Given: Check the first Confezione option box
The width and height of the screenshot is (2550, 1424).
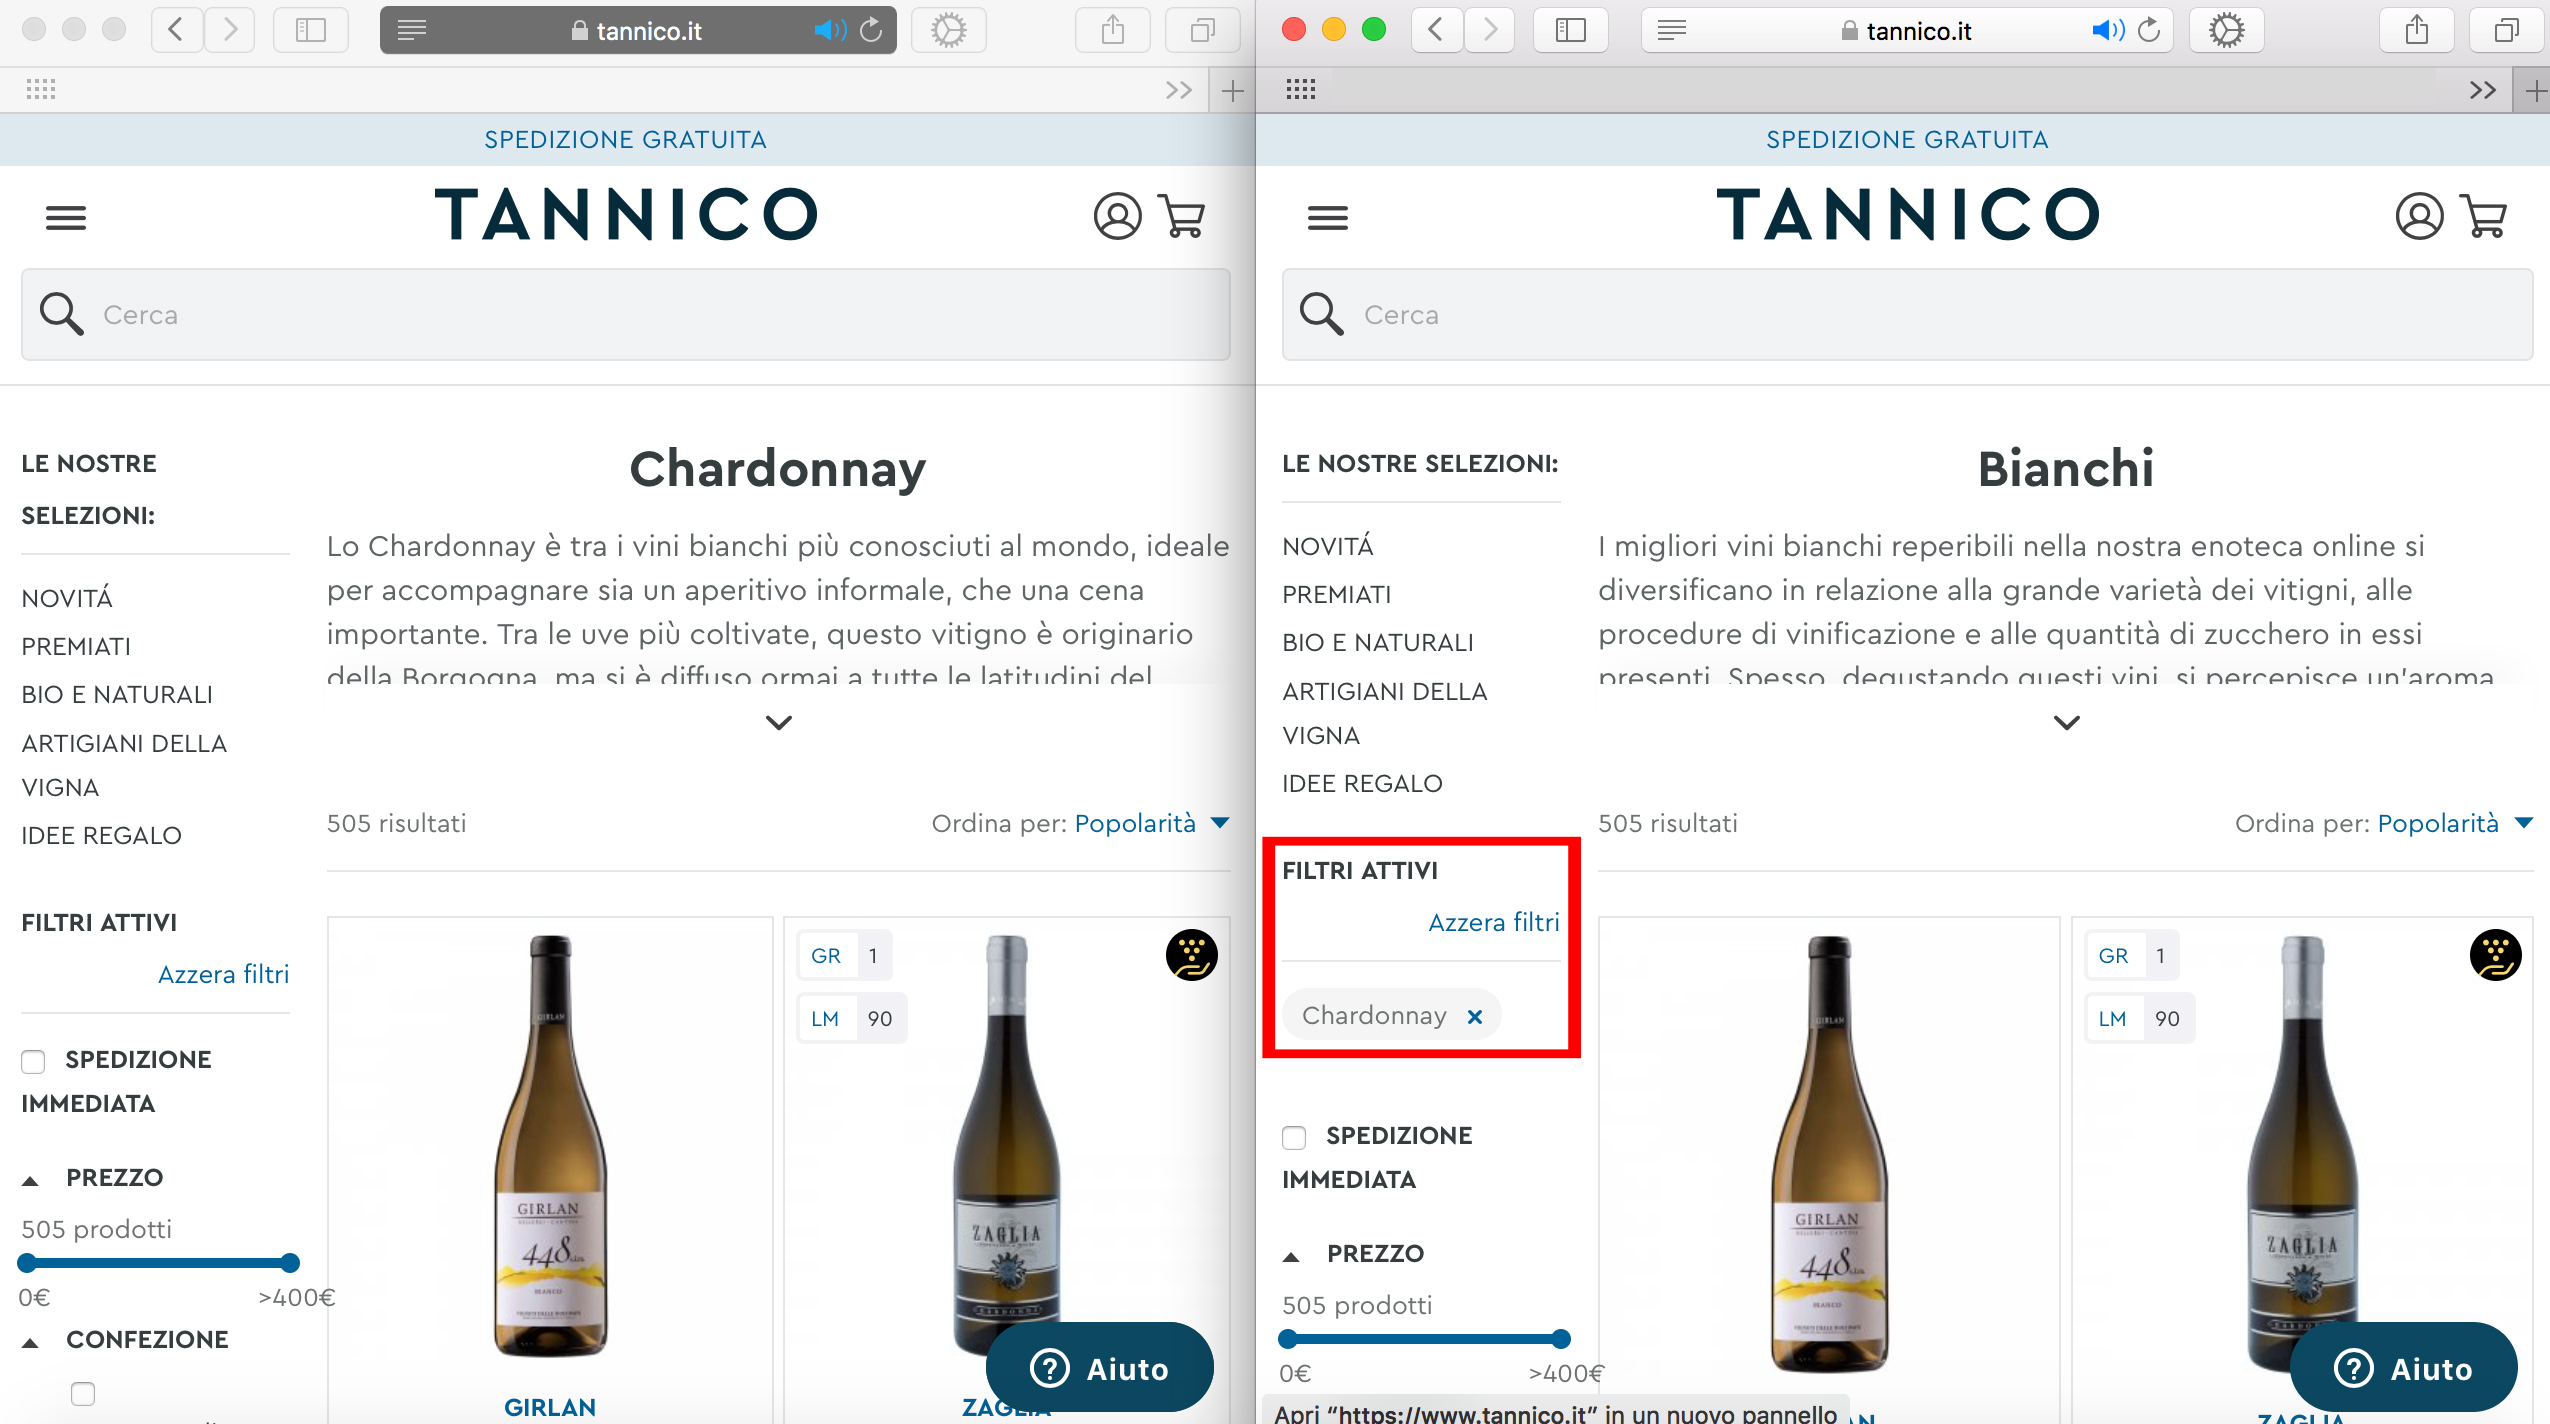Looking at the screenshot, I should 83,1393.
